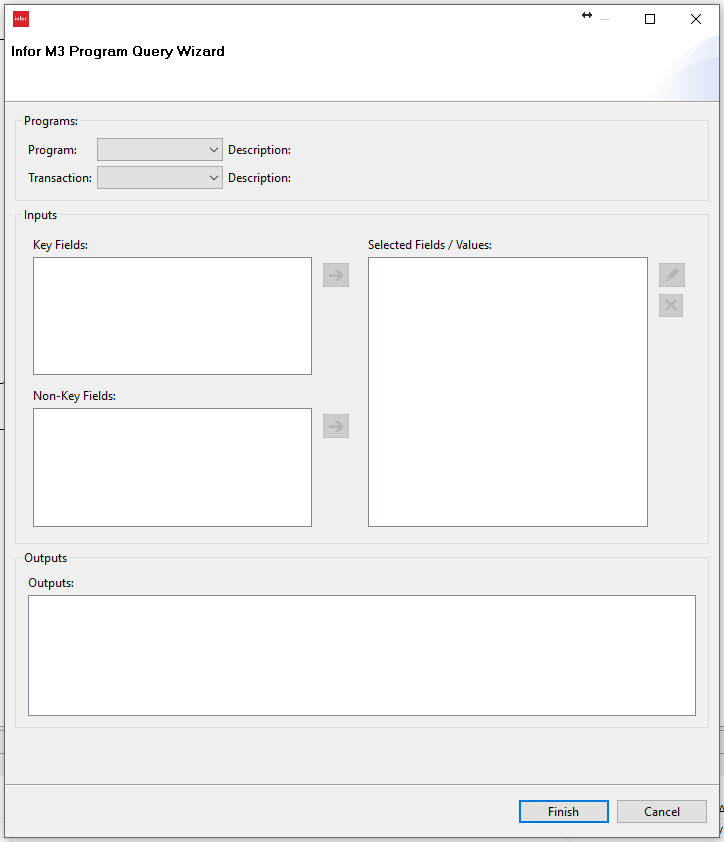Click the double-headed arrow icon in title bar
Viewport: 724px width, 842px height.
tap(587, 15)
